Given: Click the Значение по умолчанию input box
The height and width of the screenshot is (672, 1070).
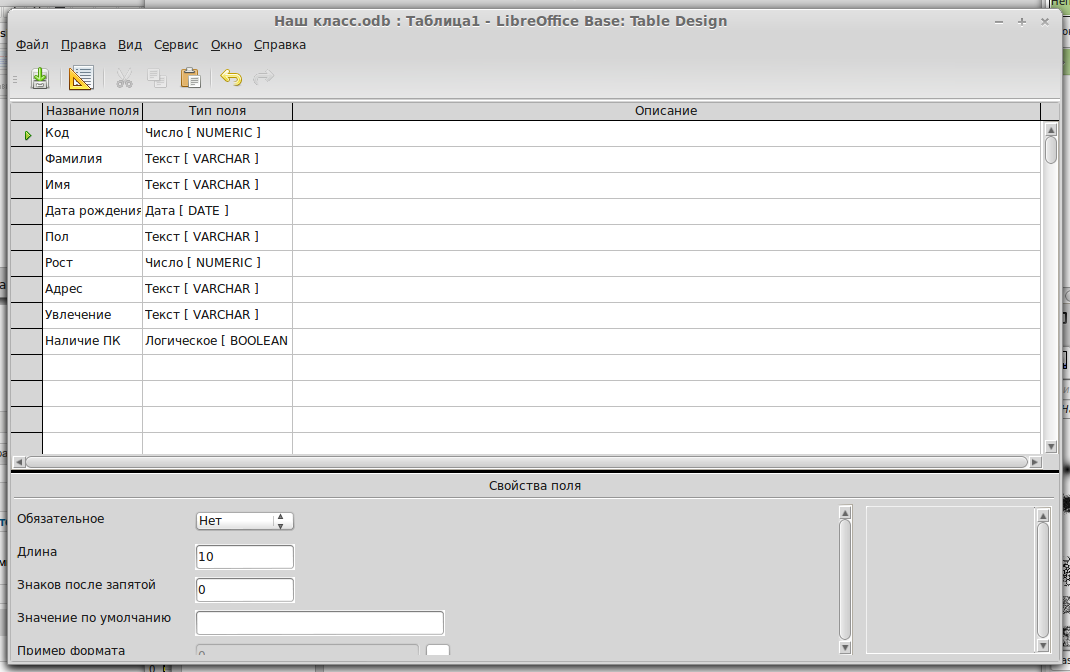Looking at the screenshot, I should [x=319, y=623].
